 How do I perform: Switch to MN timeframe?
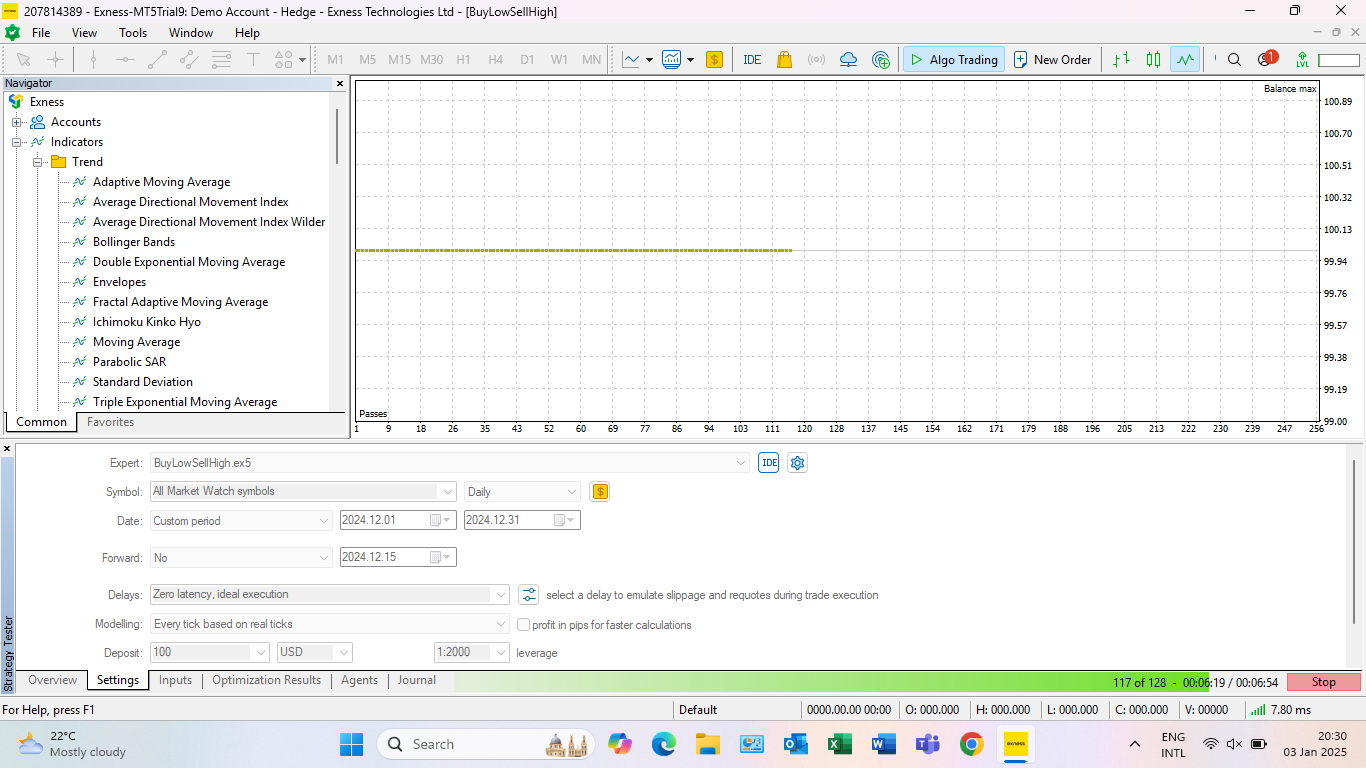point(591,60)
